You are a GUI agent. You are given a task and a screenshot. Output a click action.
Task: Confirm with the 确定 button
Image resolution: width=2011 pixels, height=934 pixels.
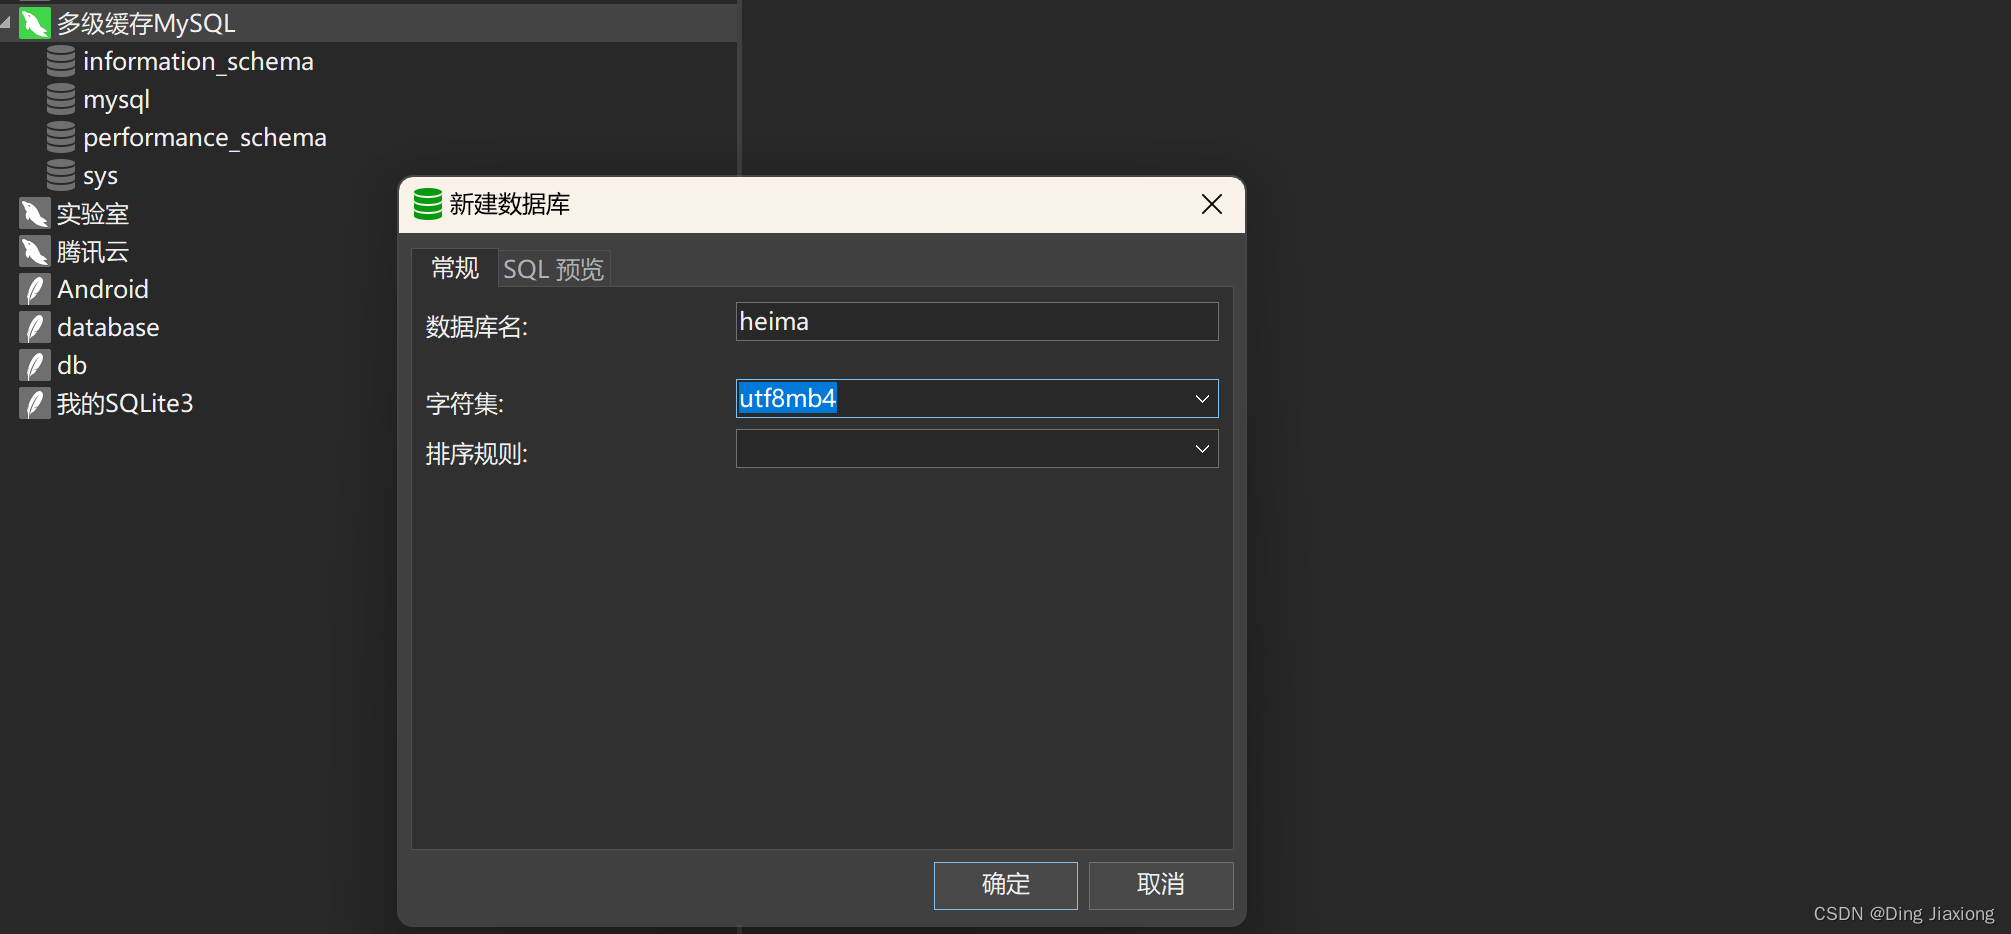pos(1006,885)
